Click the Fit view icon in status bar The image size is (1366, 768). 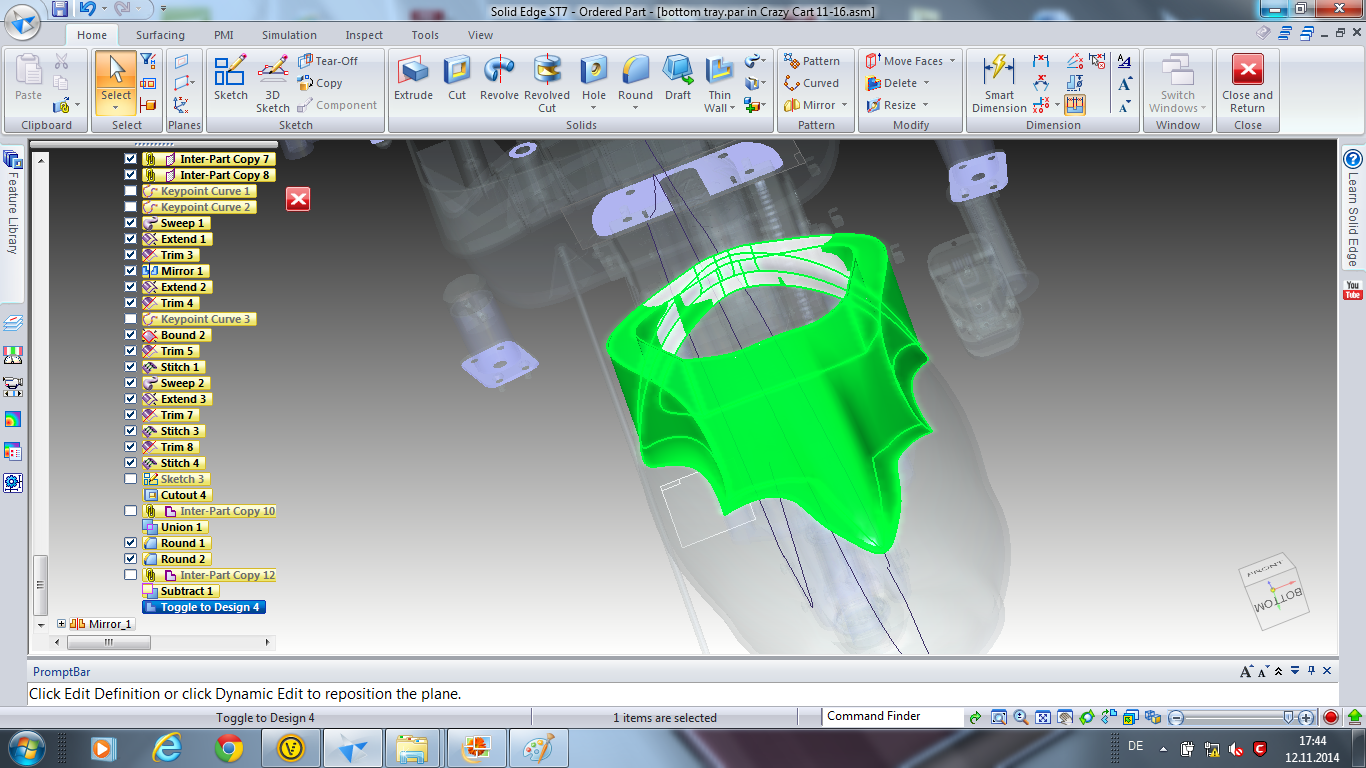(x=1043, y=717)
